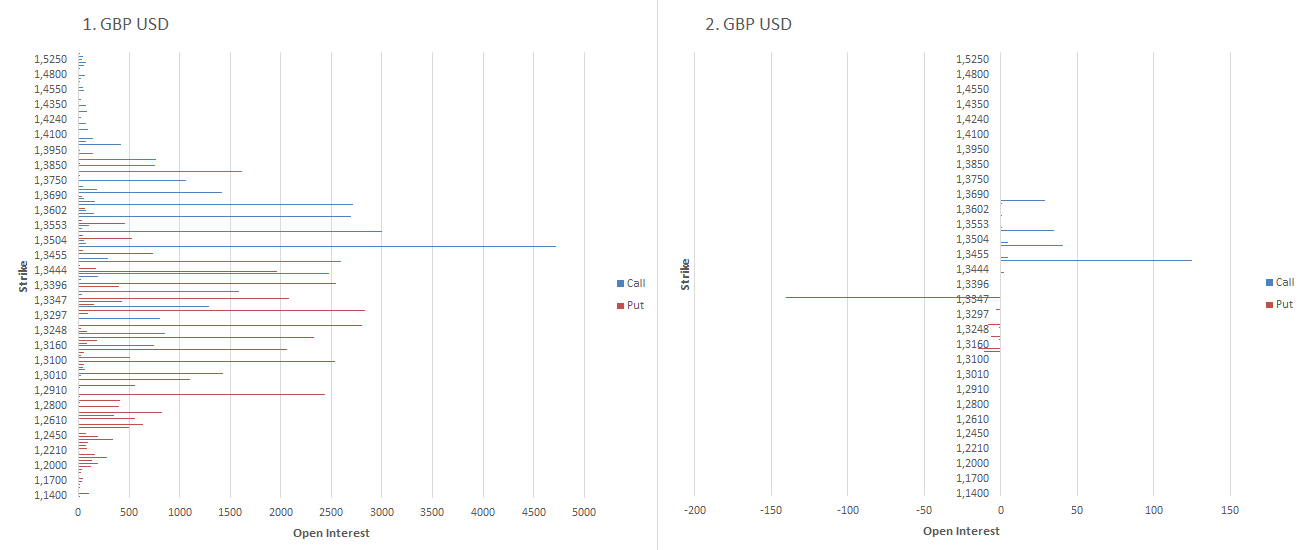Click the 5000 tick label in chart 1
This screenshot has width=1305, height=550.
coord(584,512)
